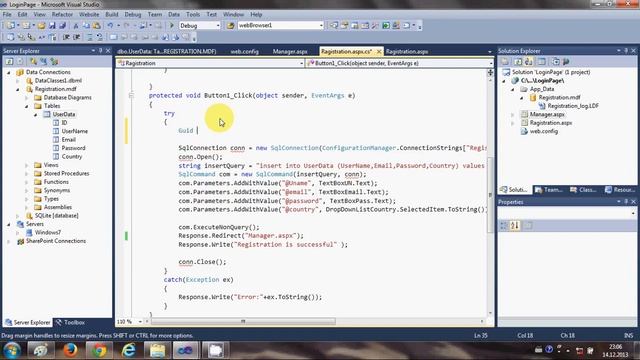The height and width of the screenshot is (360, 640).
Task: Click the Undo arrow icon
Action: click(110, 25)
